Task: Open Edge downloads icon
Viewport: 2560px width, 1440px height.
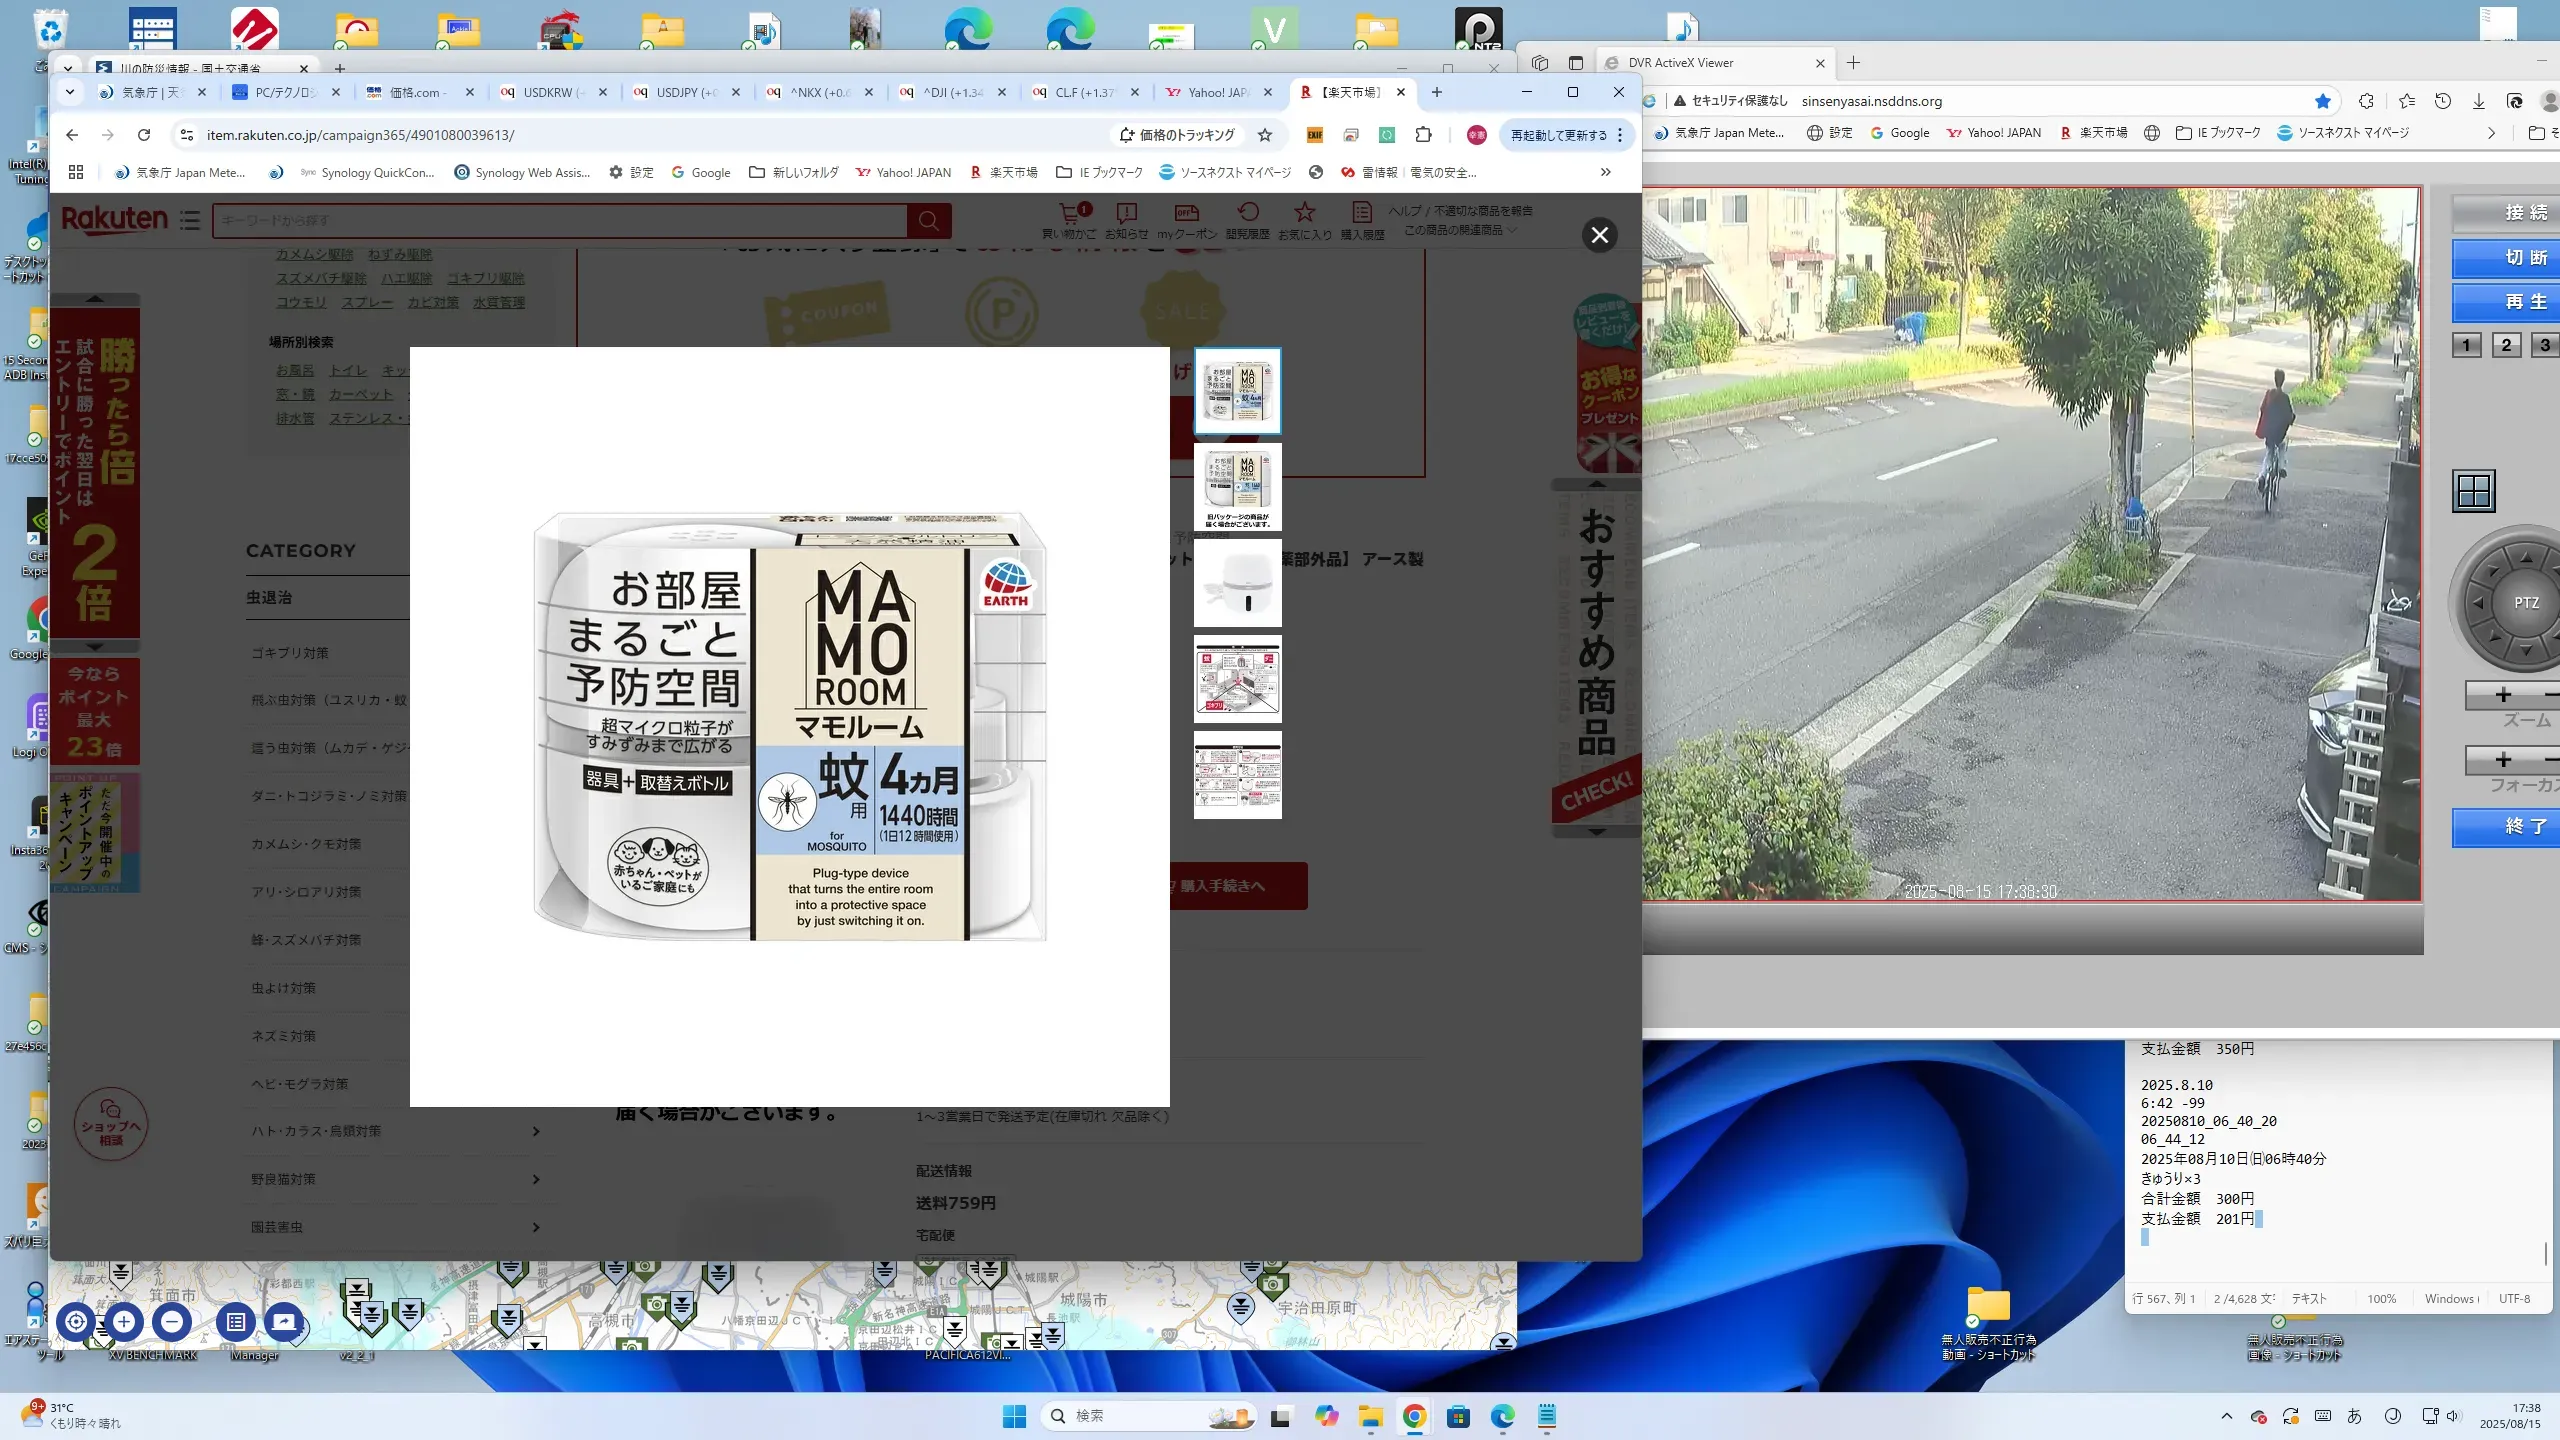Action: [2478, 101]
